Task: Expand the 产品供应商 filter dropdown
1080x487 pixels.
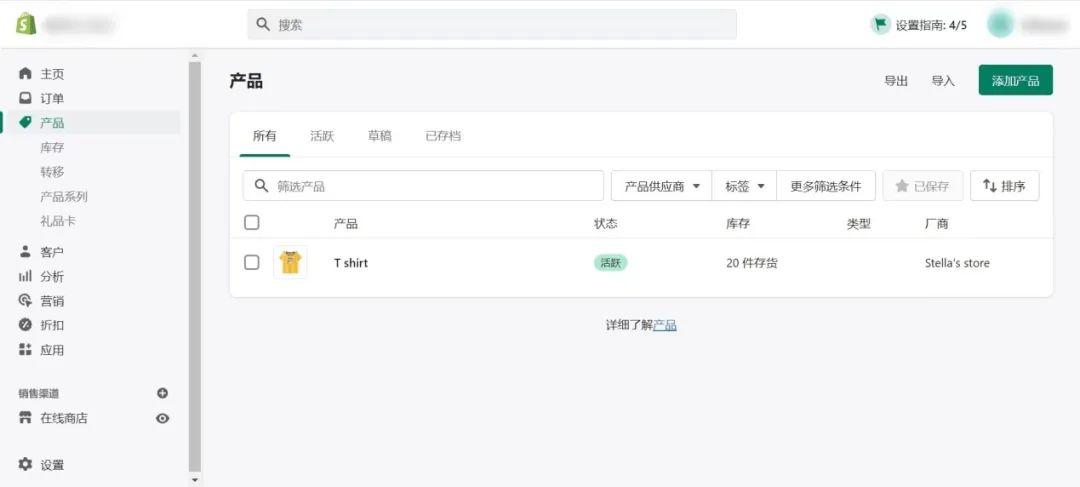Action: (661, 186)
